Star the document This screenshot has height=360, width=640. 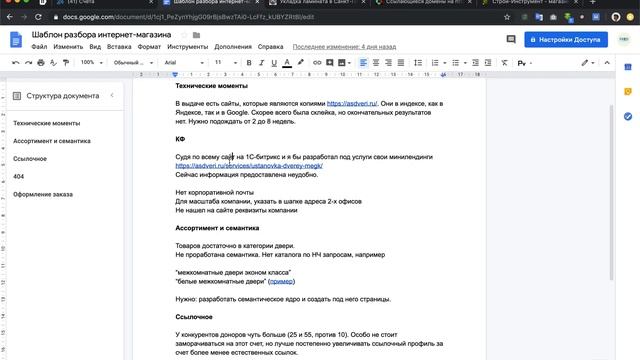coord(184,35)
